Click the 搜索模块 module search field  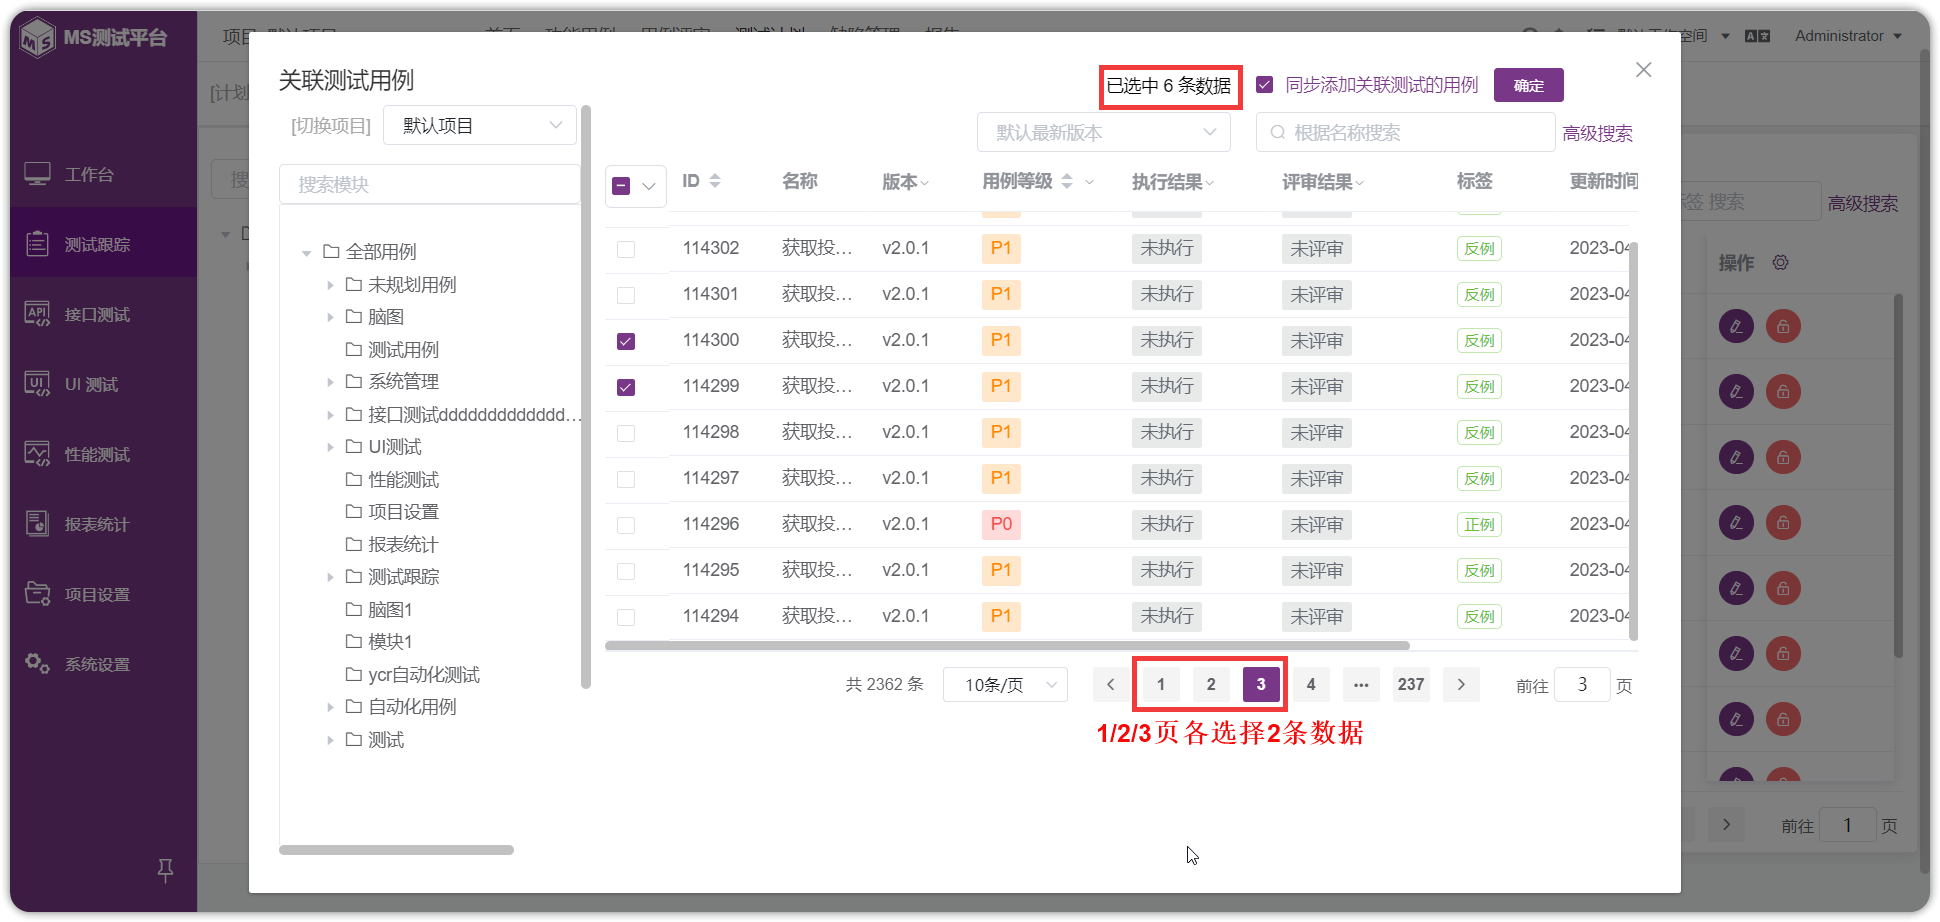pos(429,184)
